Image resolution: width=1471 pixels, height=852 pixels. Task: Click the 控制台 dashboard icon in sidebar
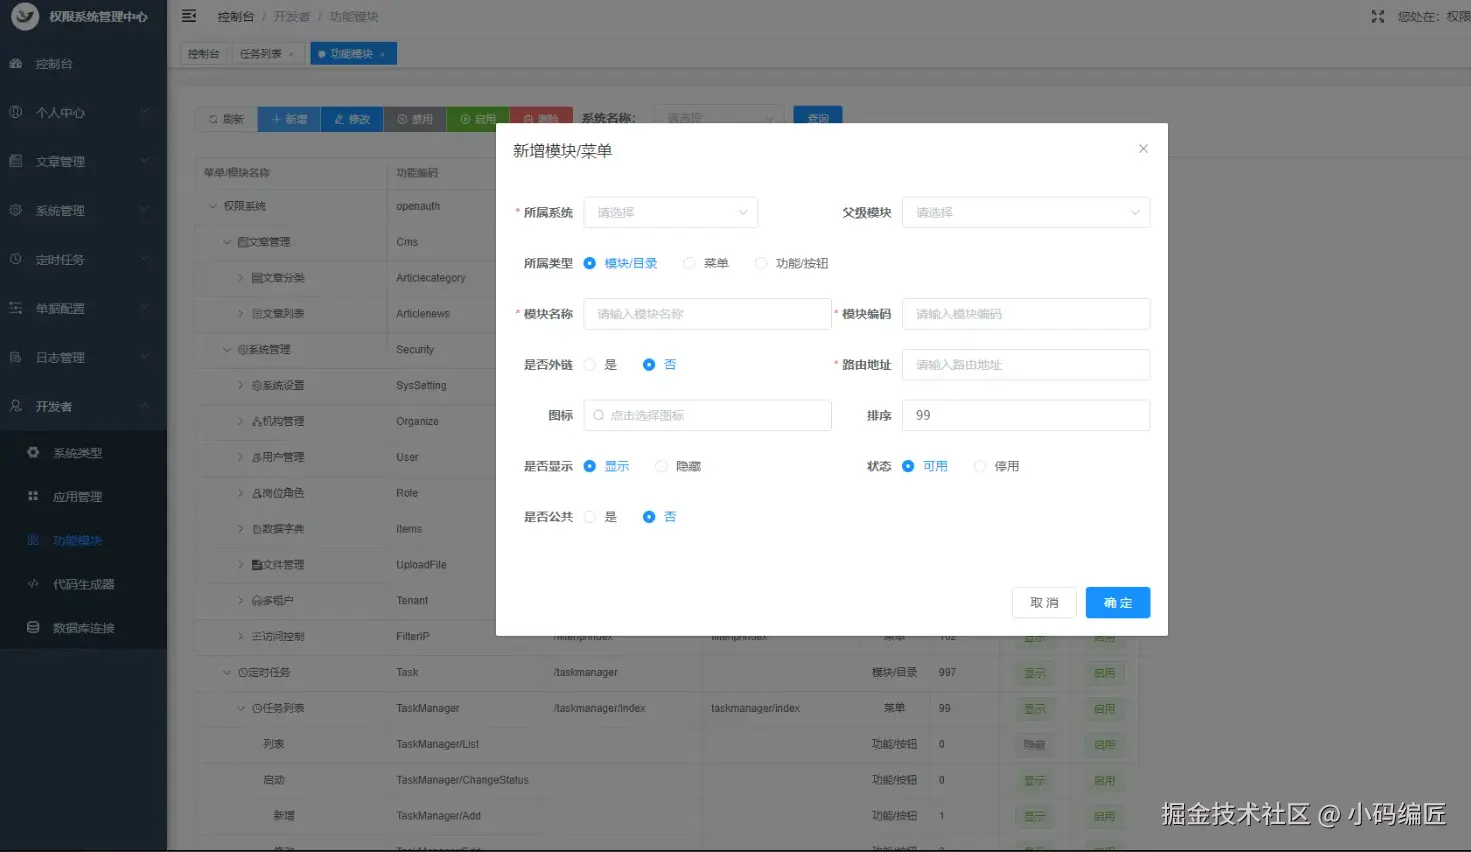(16, 63)
